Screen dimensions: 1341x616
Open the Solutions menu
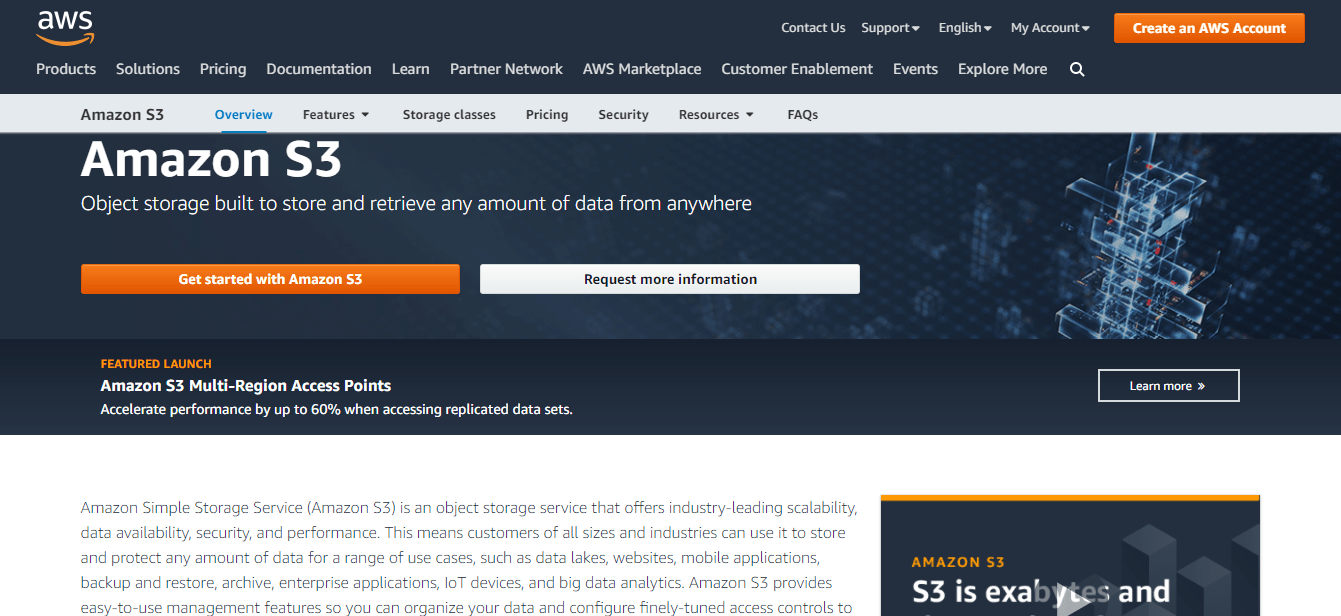(148, 69)
